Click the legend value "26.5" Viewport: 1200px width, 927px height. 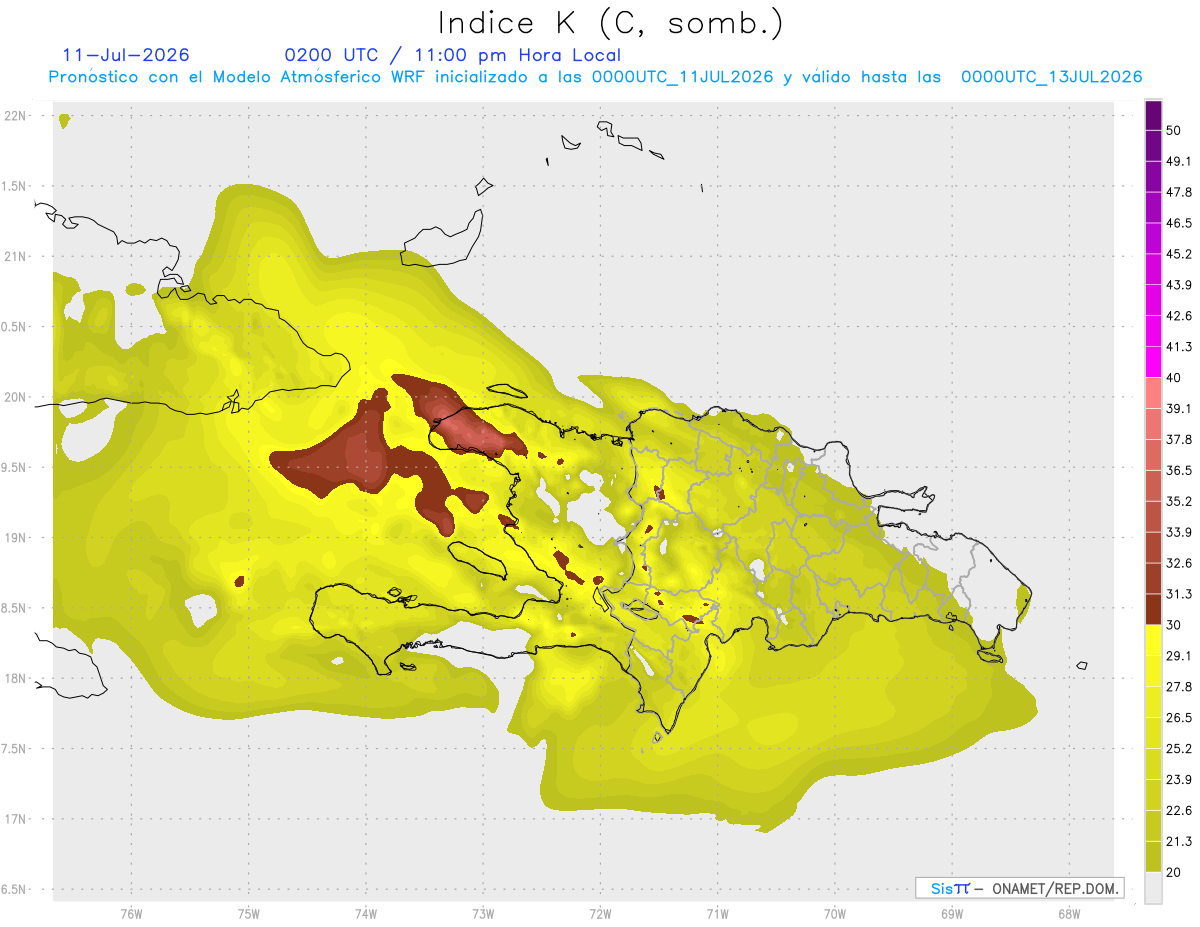1179,718
